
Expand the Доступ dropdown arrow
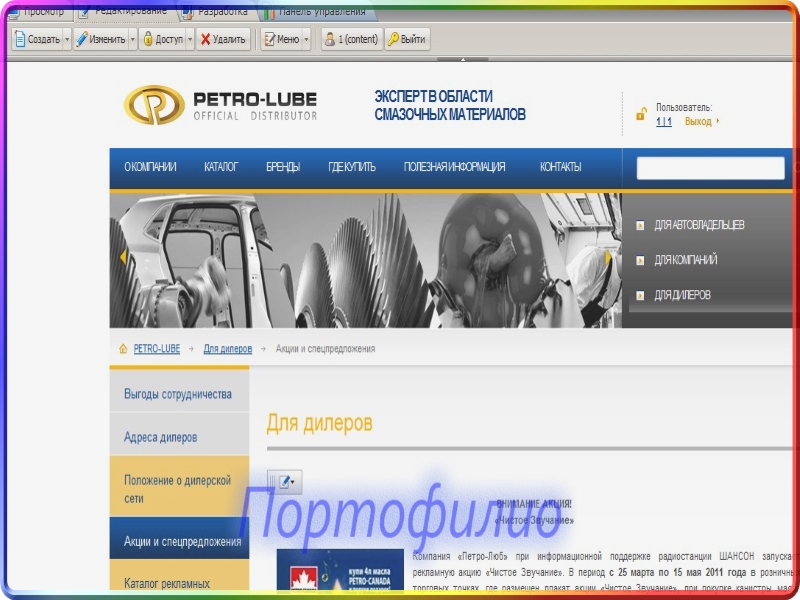coord(190,39)
